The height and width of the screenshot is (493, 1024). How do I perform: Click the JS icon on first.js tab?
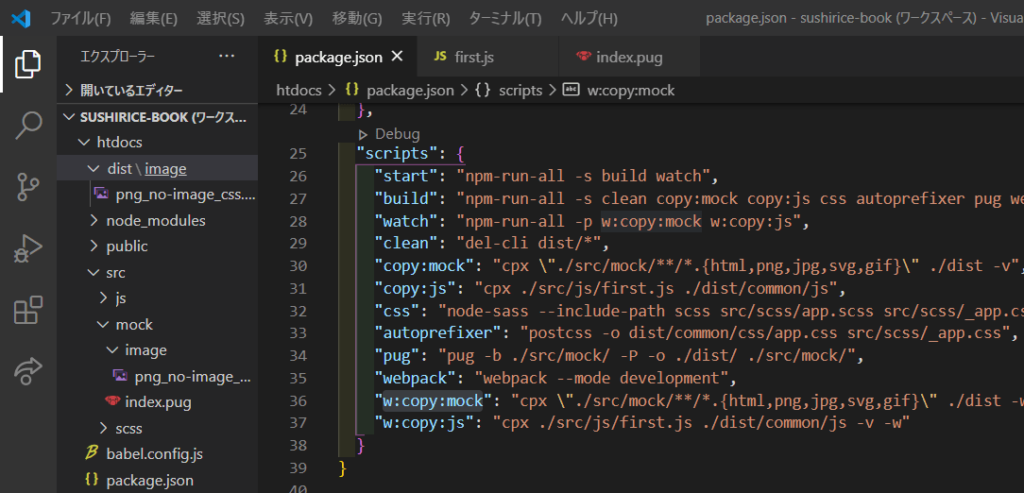pyautogui.click(x=440, y=57)
